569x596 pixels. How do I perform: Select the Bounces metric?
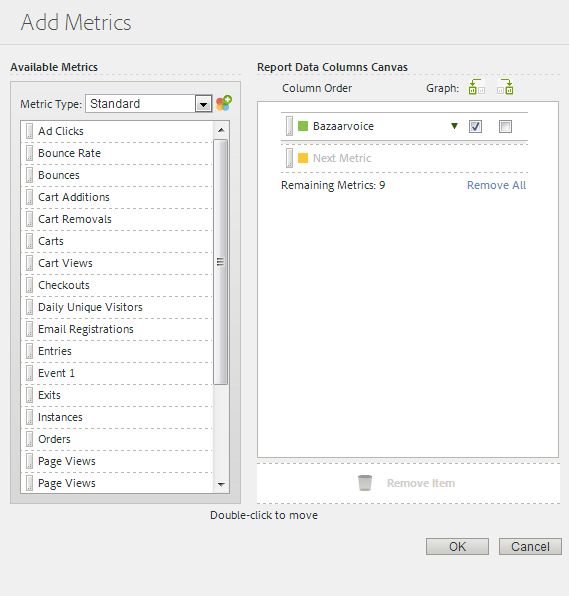coord(59,175)
